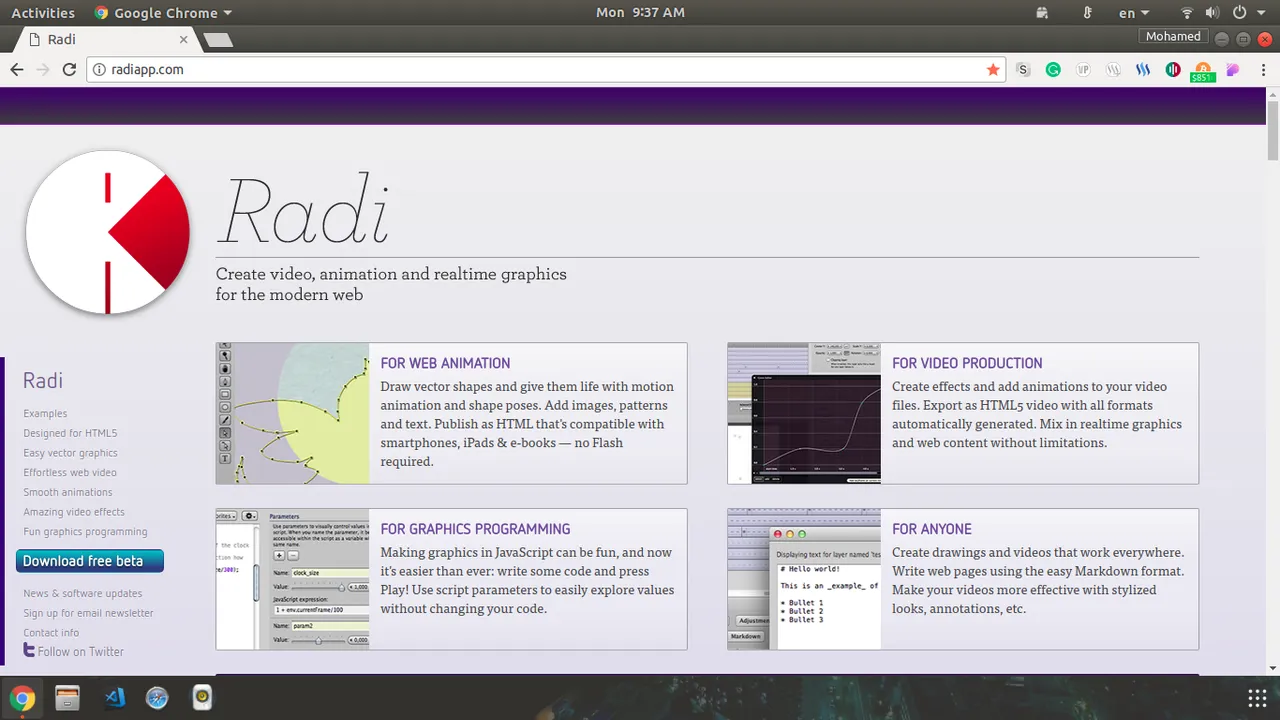Image resolution: width=1280 pixels, height=720 pixels.
Task: Click the Follow on Twitter link
Action: coord(81,652)
